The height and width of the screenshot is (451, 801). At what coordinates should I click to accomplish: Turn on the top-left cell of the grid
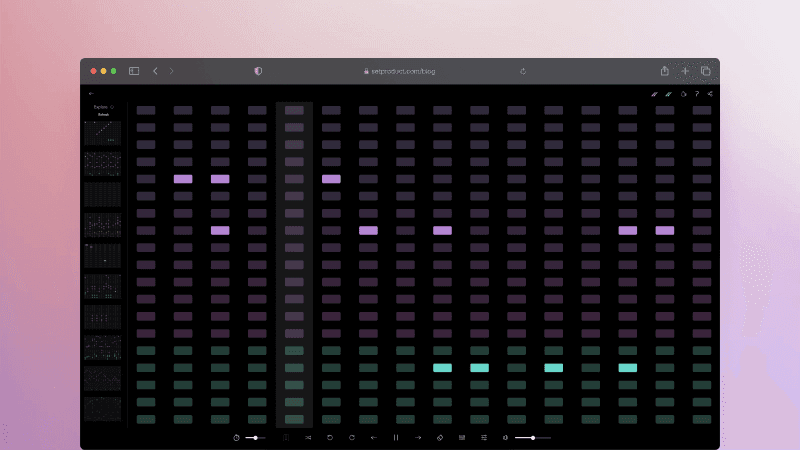pyautogui.click(x=146, y=110)
